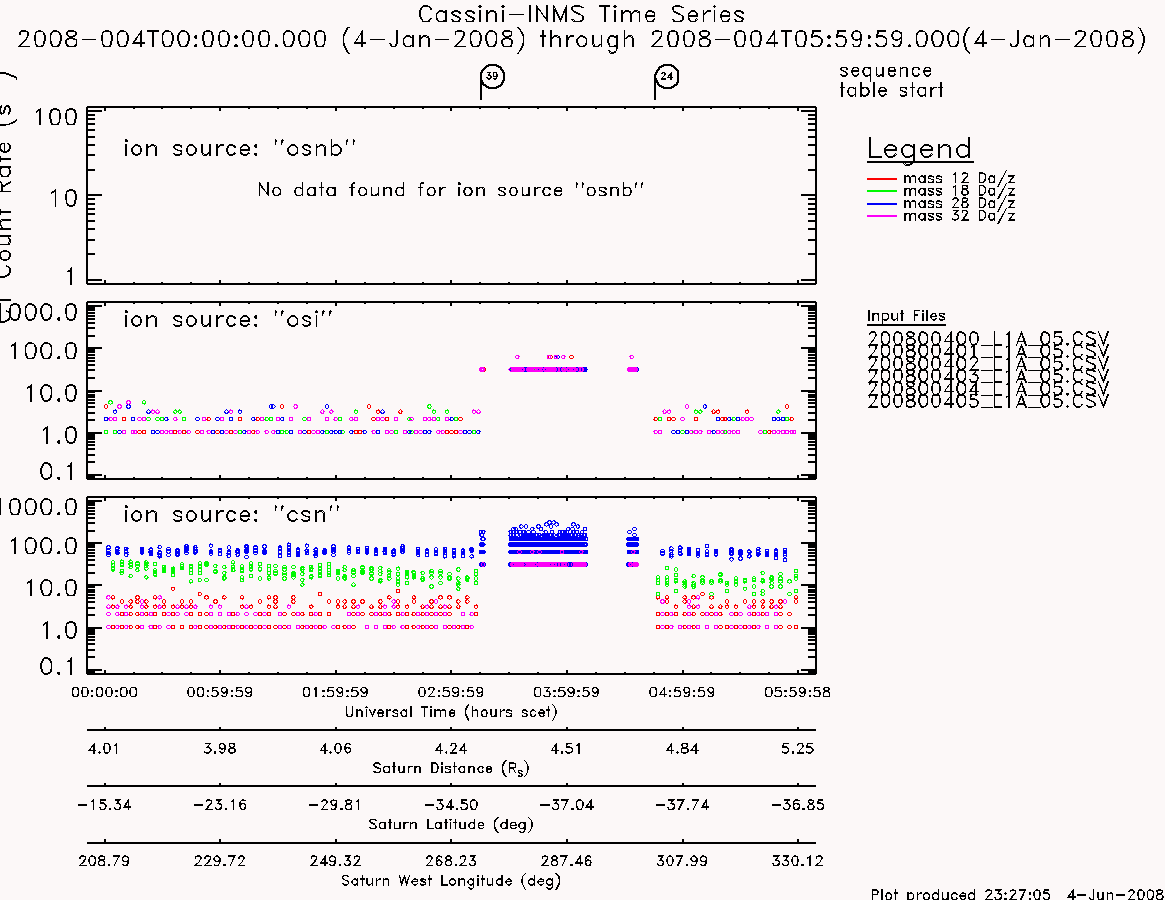The width and height of the screenshot is (1165, 900).
Task: Click Saturn west longitude value 208.79
Action: (x=104, y=861)
